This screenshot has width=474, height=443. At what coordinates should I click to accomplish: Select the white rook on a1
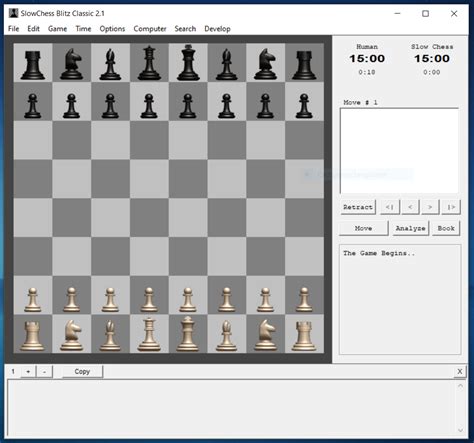pos(32,336)
